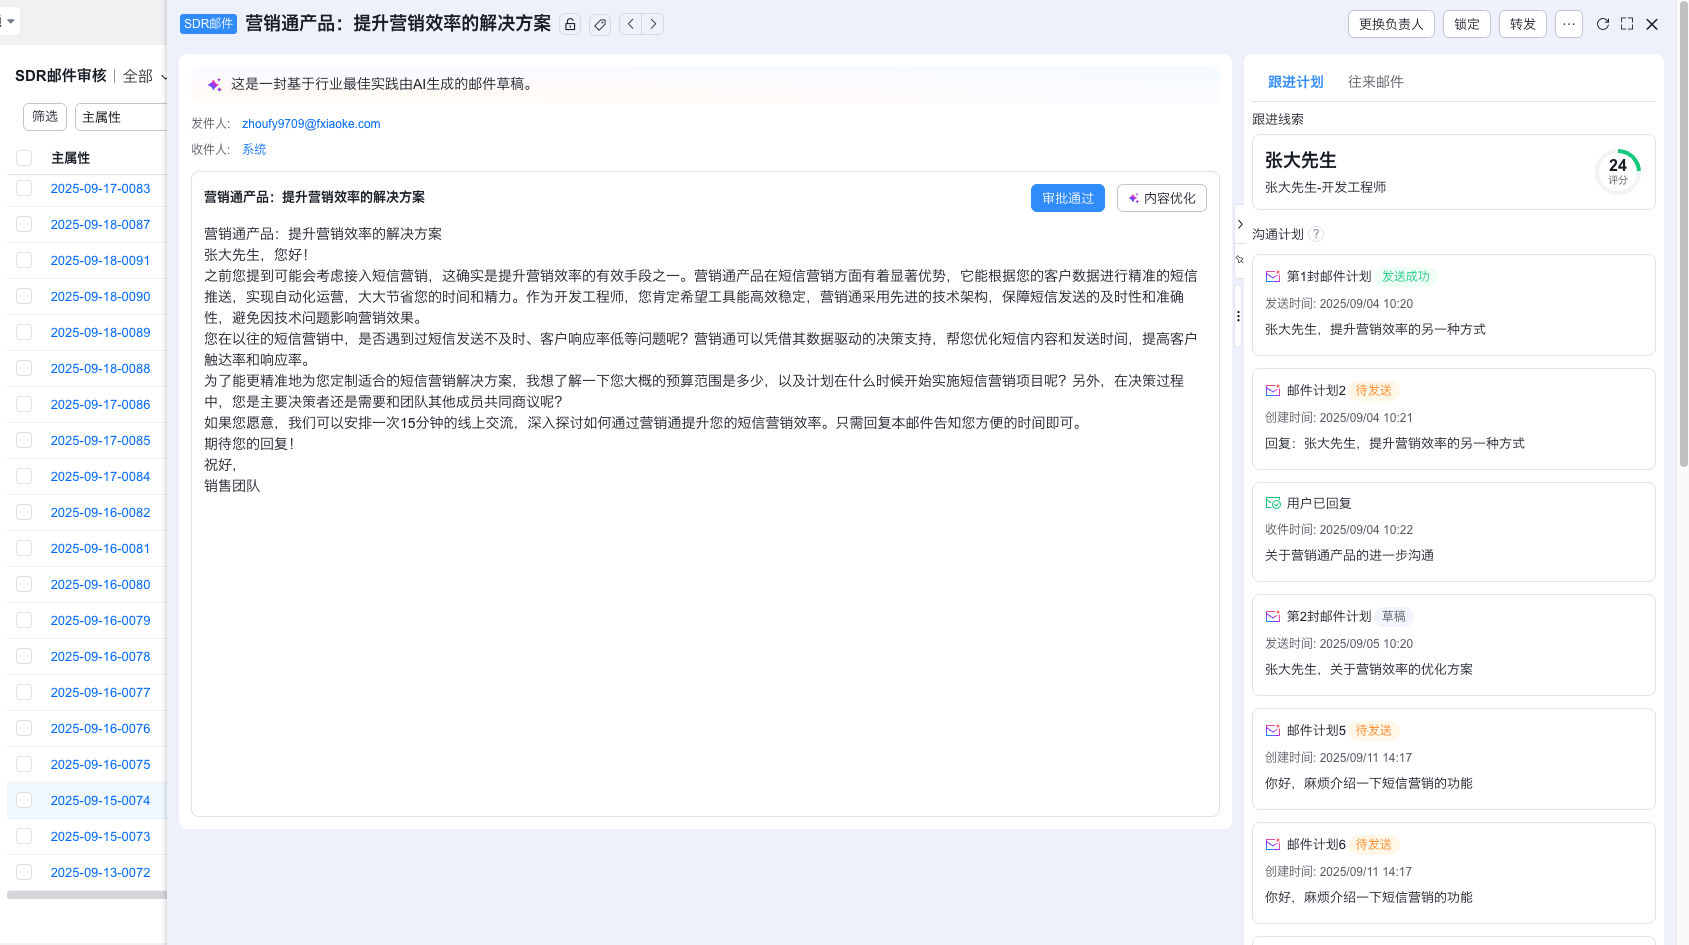Open sender email zhoufy9709@fxiaoke.com link
The image size is (1689, 945).
pos(311,124)
